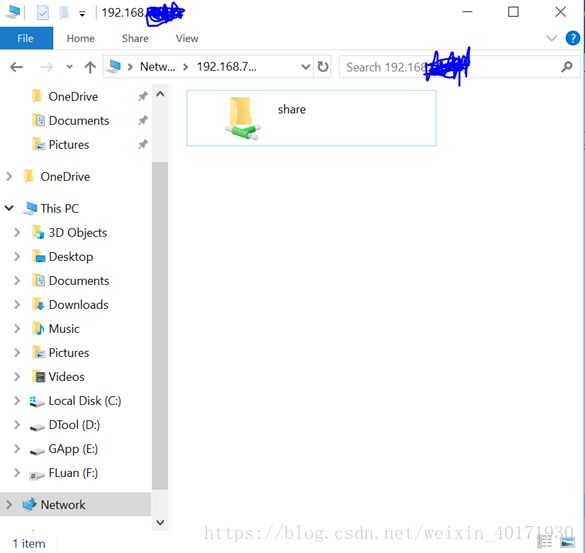The image size is (585, 553).
Task: Click the Videos folder icon
Action: pos(38,377)
